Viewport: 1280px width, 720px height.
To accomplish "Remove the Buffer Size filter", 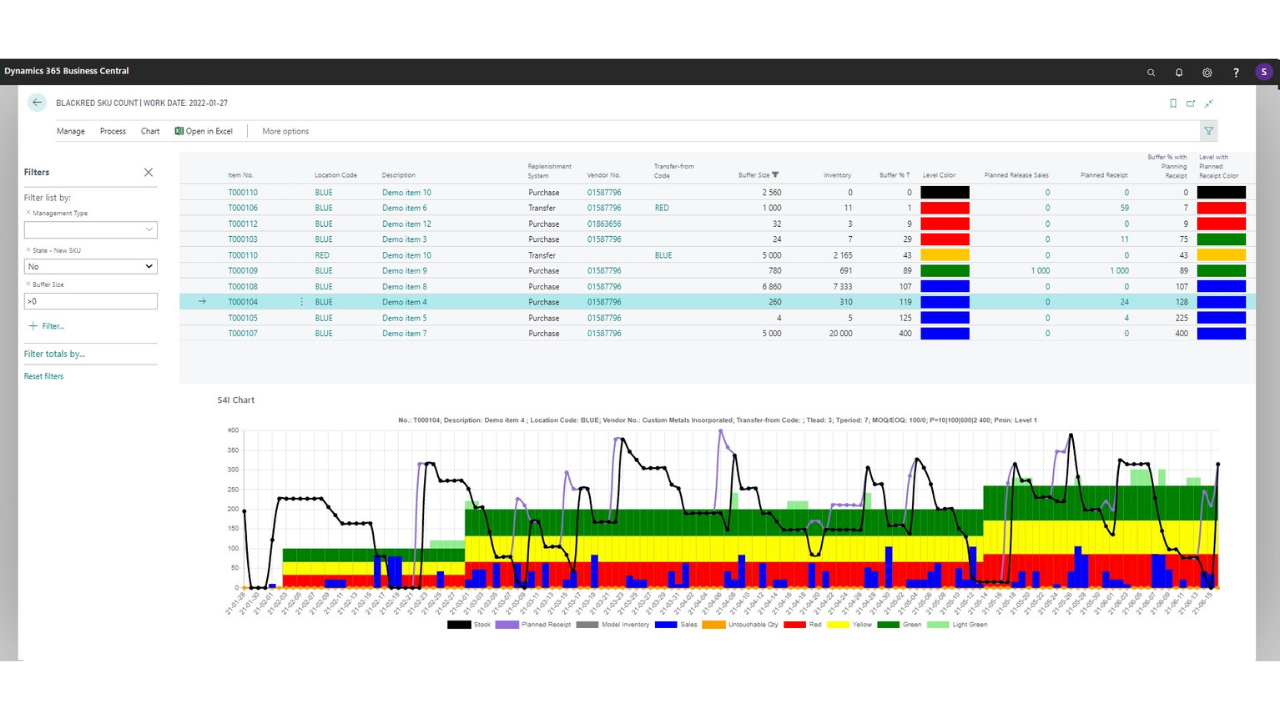I will 28,285.
